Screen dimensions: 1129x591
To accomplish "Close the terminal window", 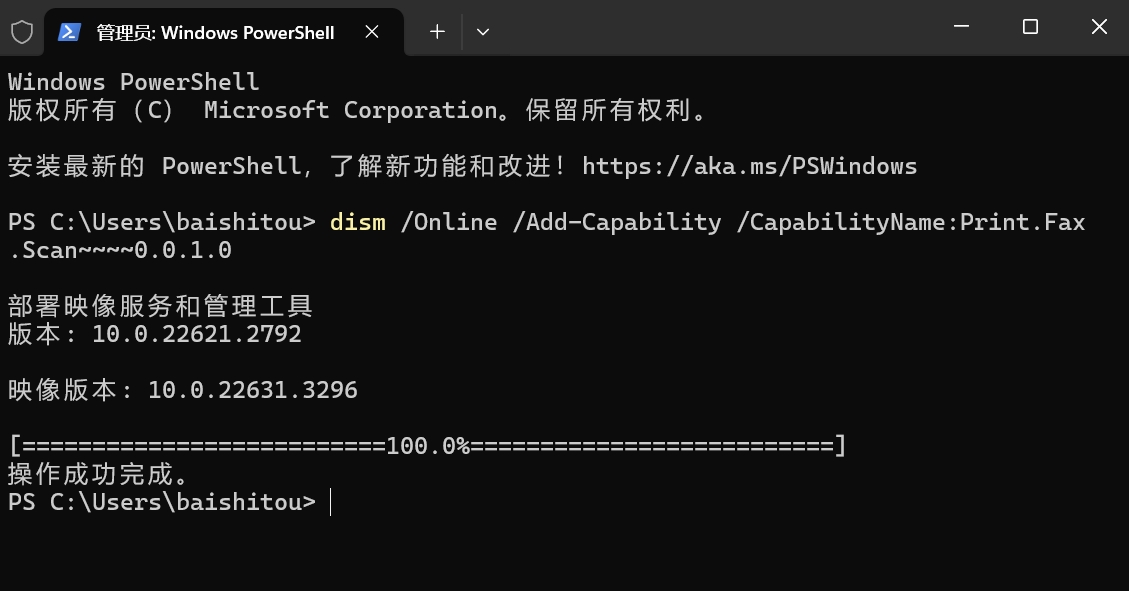I will point(1098,28).
